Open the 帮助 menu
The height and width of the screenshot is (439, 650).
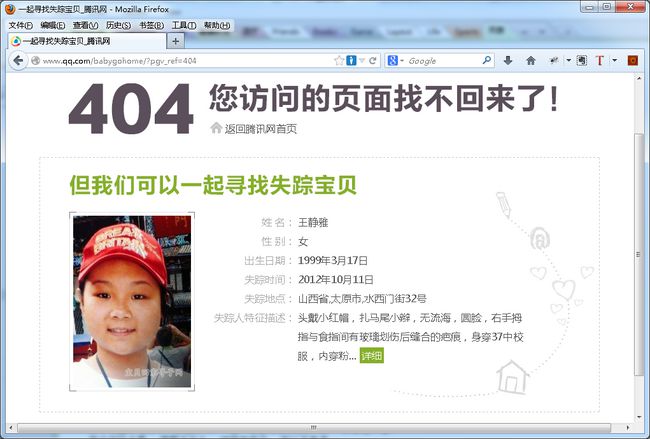(x=217, y=25)
